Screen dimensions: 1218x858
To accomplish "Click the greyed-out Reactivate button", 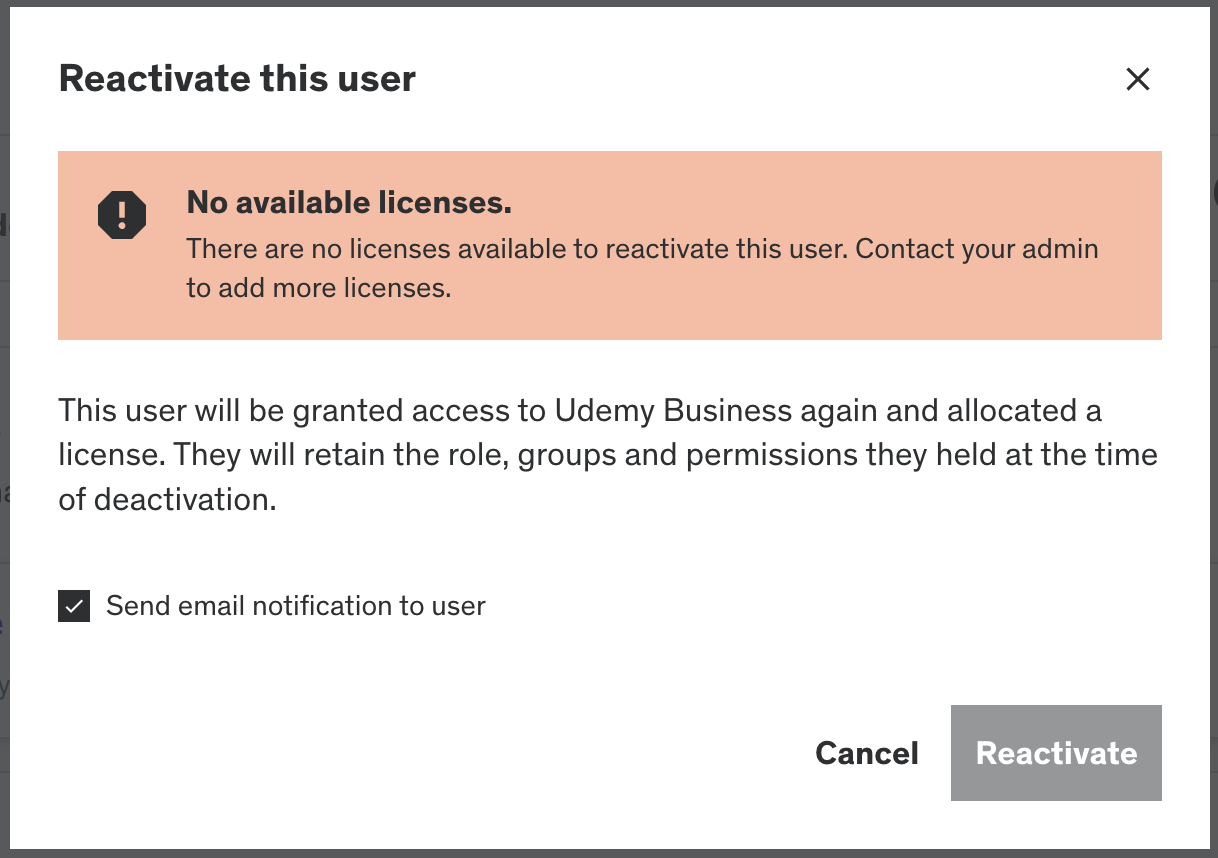I will (1056, 753).
